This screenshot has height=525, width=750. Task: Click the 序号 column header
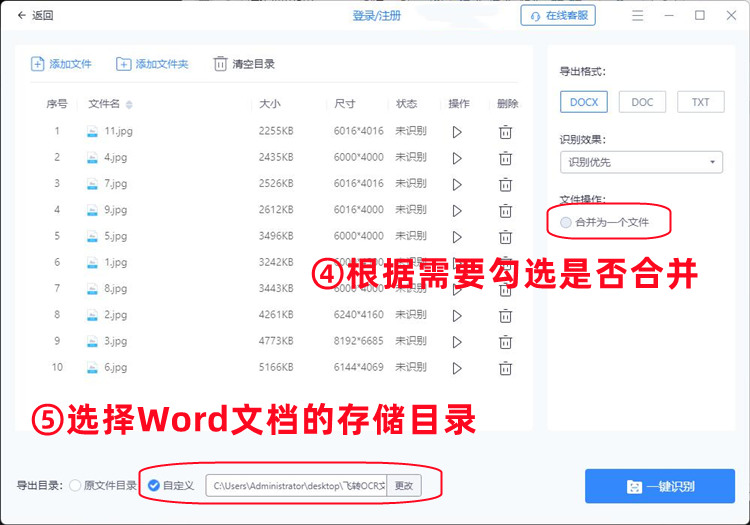[57, 104]
